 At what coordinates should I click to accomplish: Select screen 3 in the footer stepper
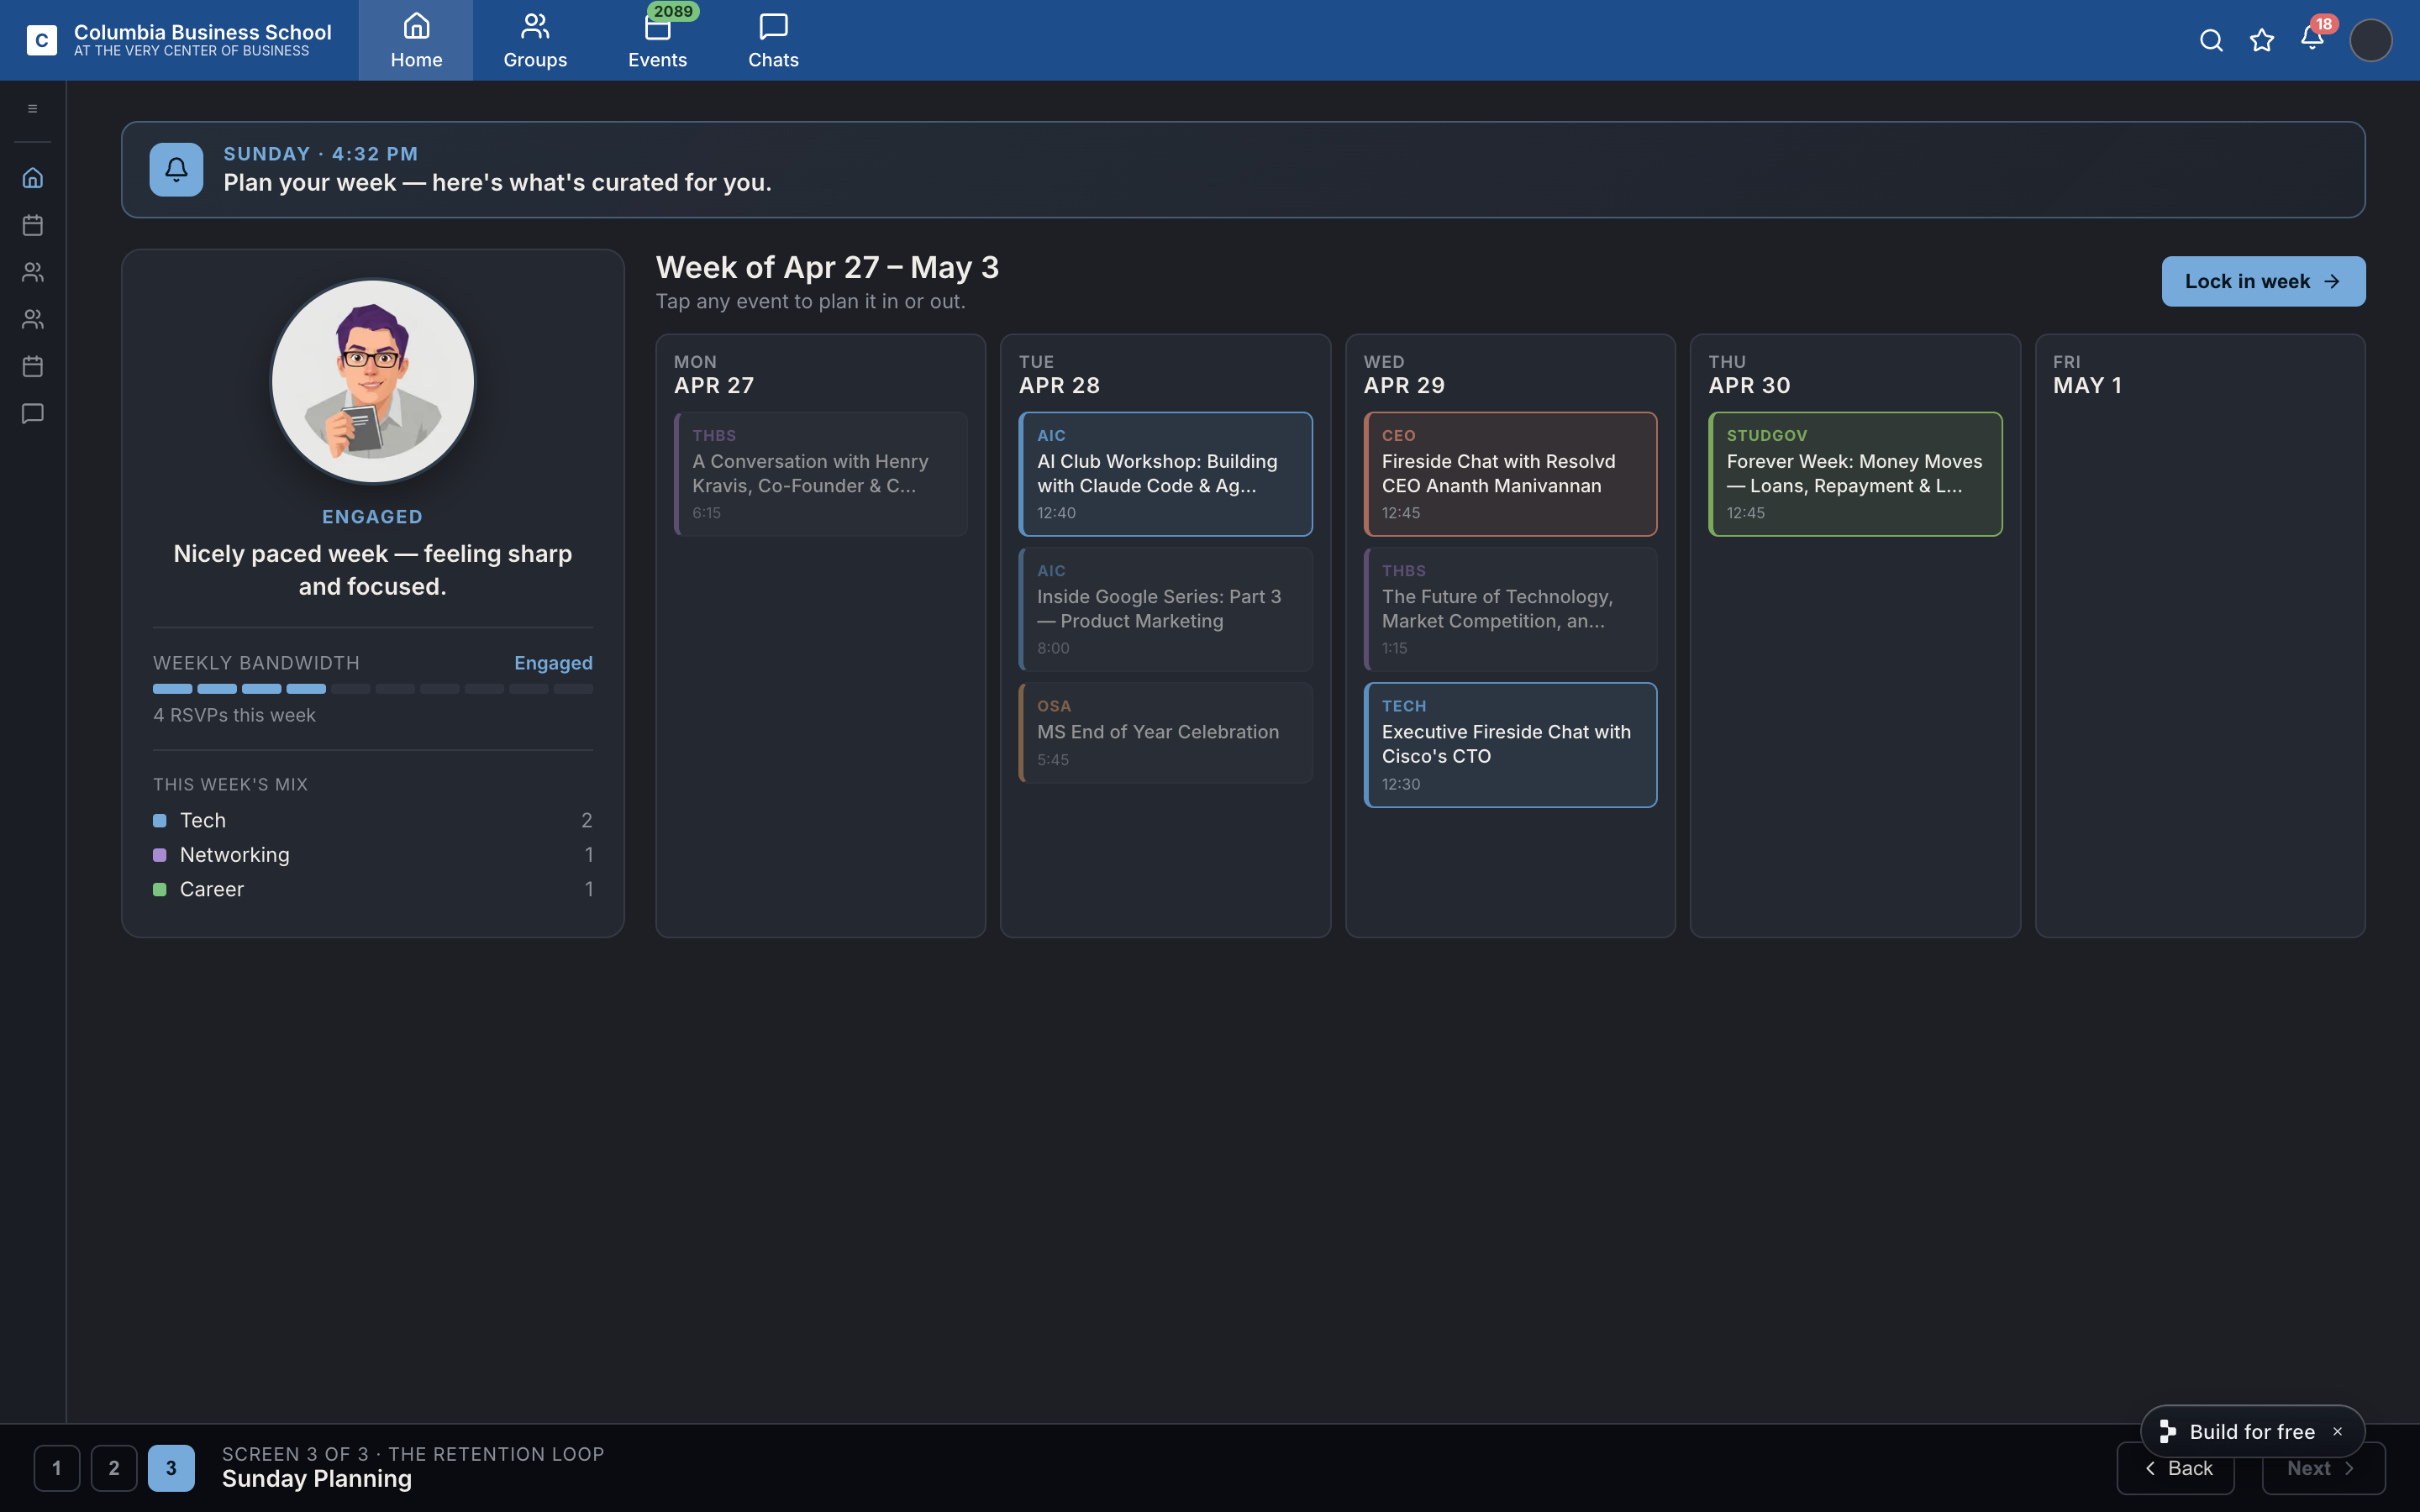point(171,1468)
